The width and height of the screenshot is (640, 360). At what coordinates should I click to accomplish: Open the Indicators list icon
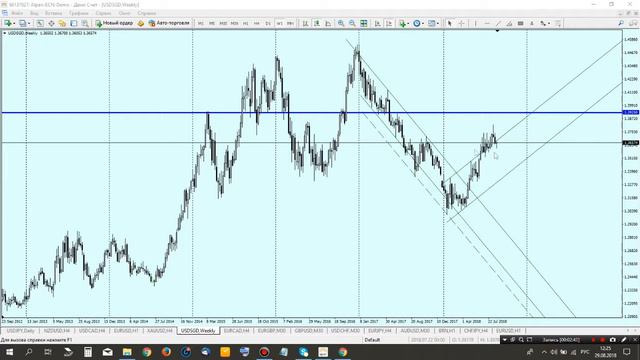[x=403, y=23]
